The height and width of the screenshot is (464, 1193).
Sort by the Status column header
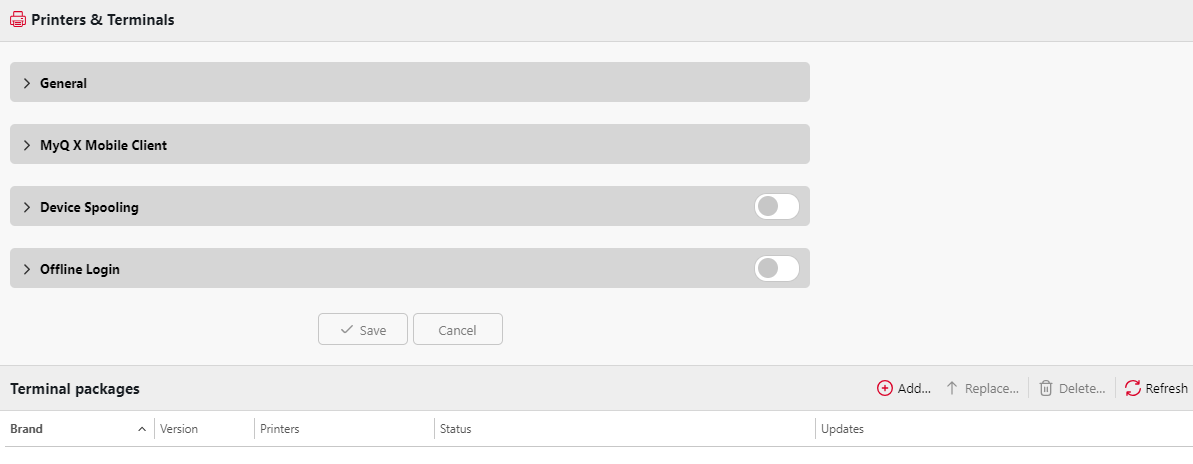tap(456, 429)
